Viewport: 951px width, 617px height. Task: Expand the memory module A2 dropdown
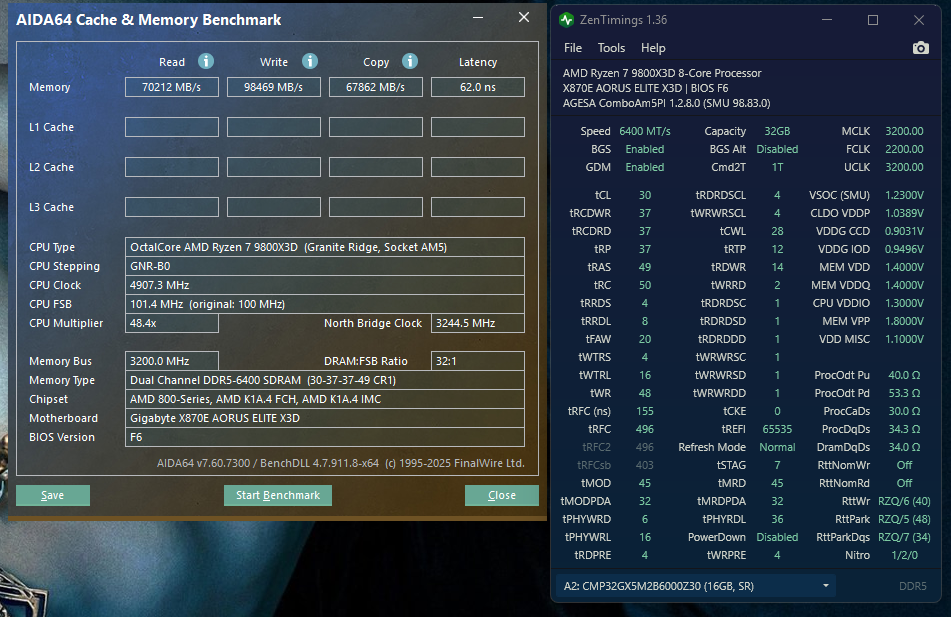coord(826,586)
